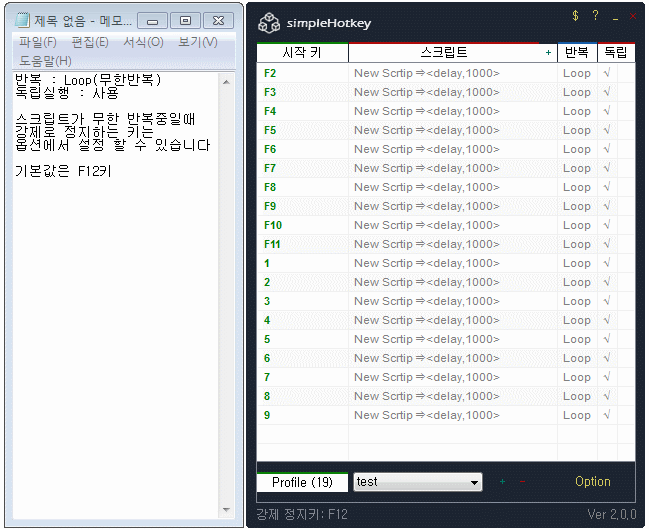Select the F10 start key cell
This screenshot has height=529, width=649.
point(303,225)
